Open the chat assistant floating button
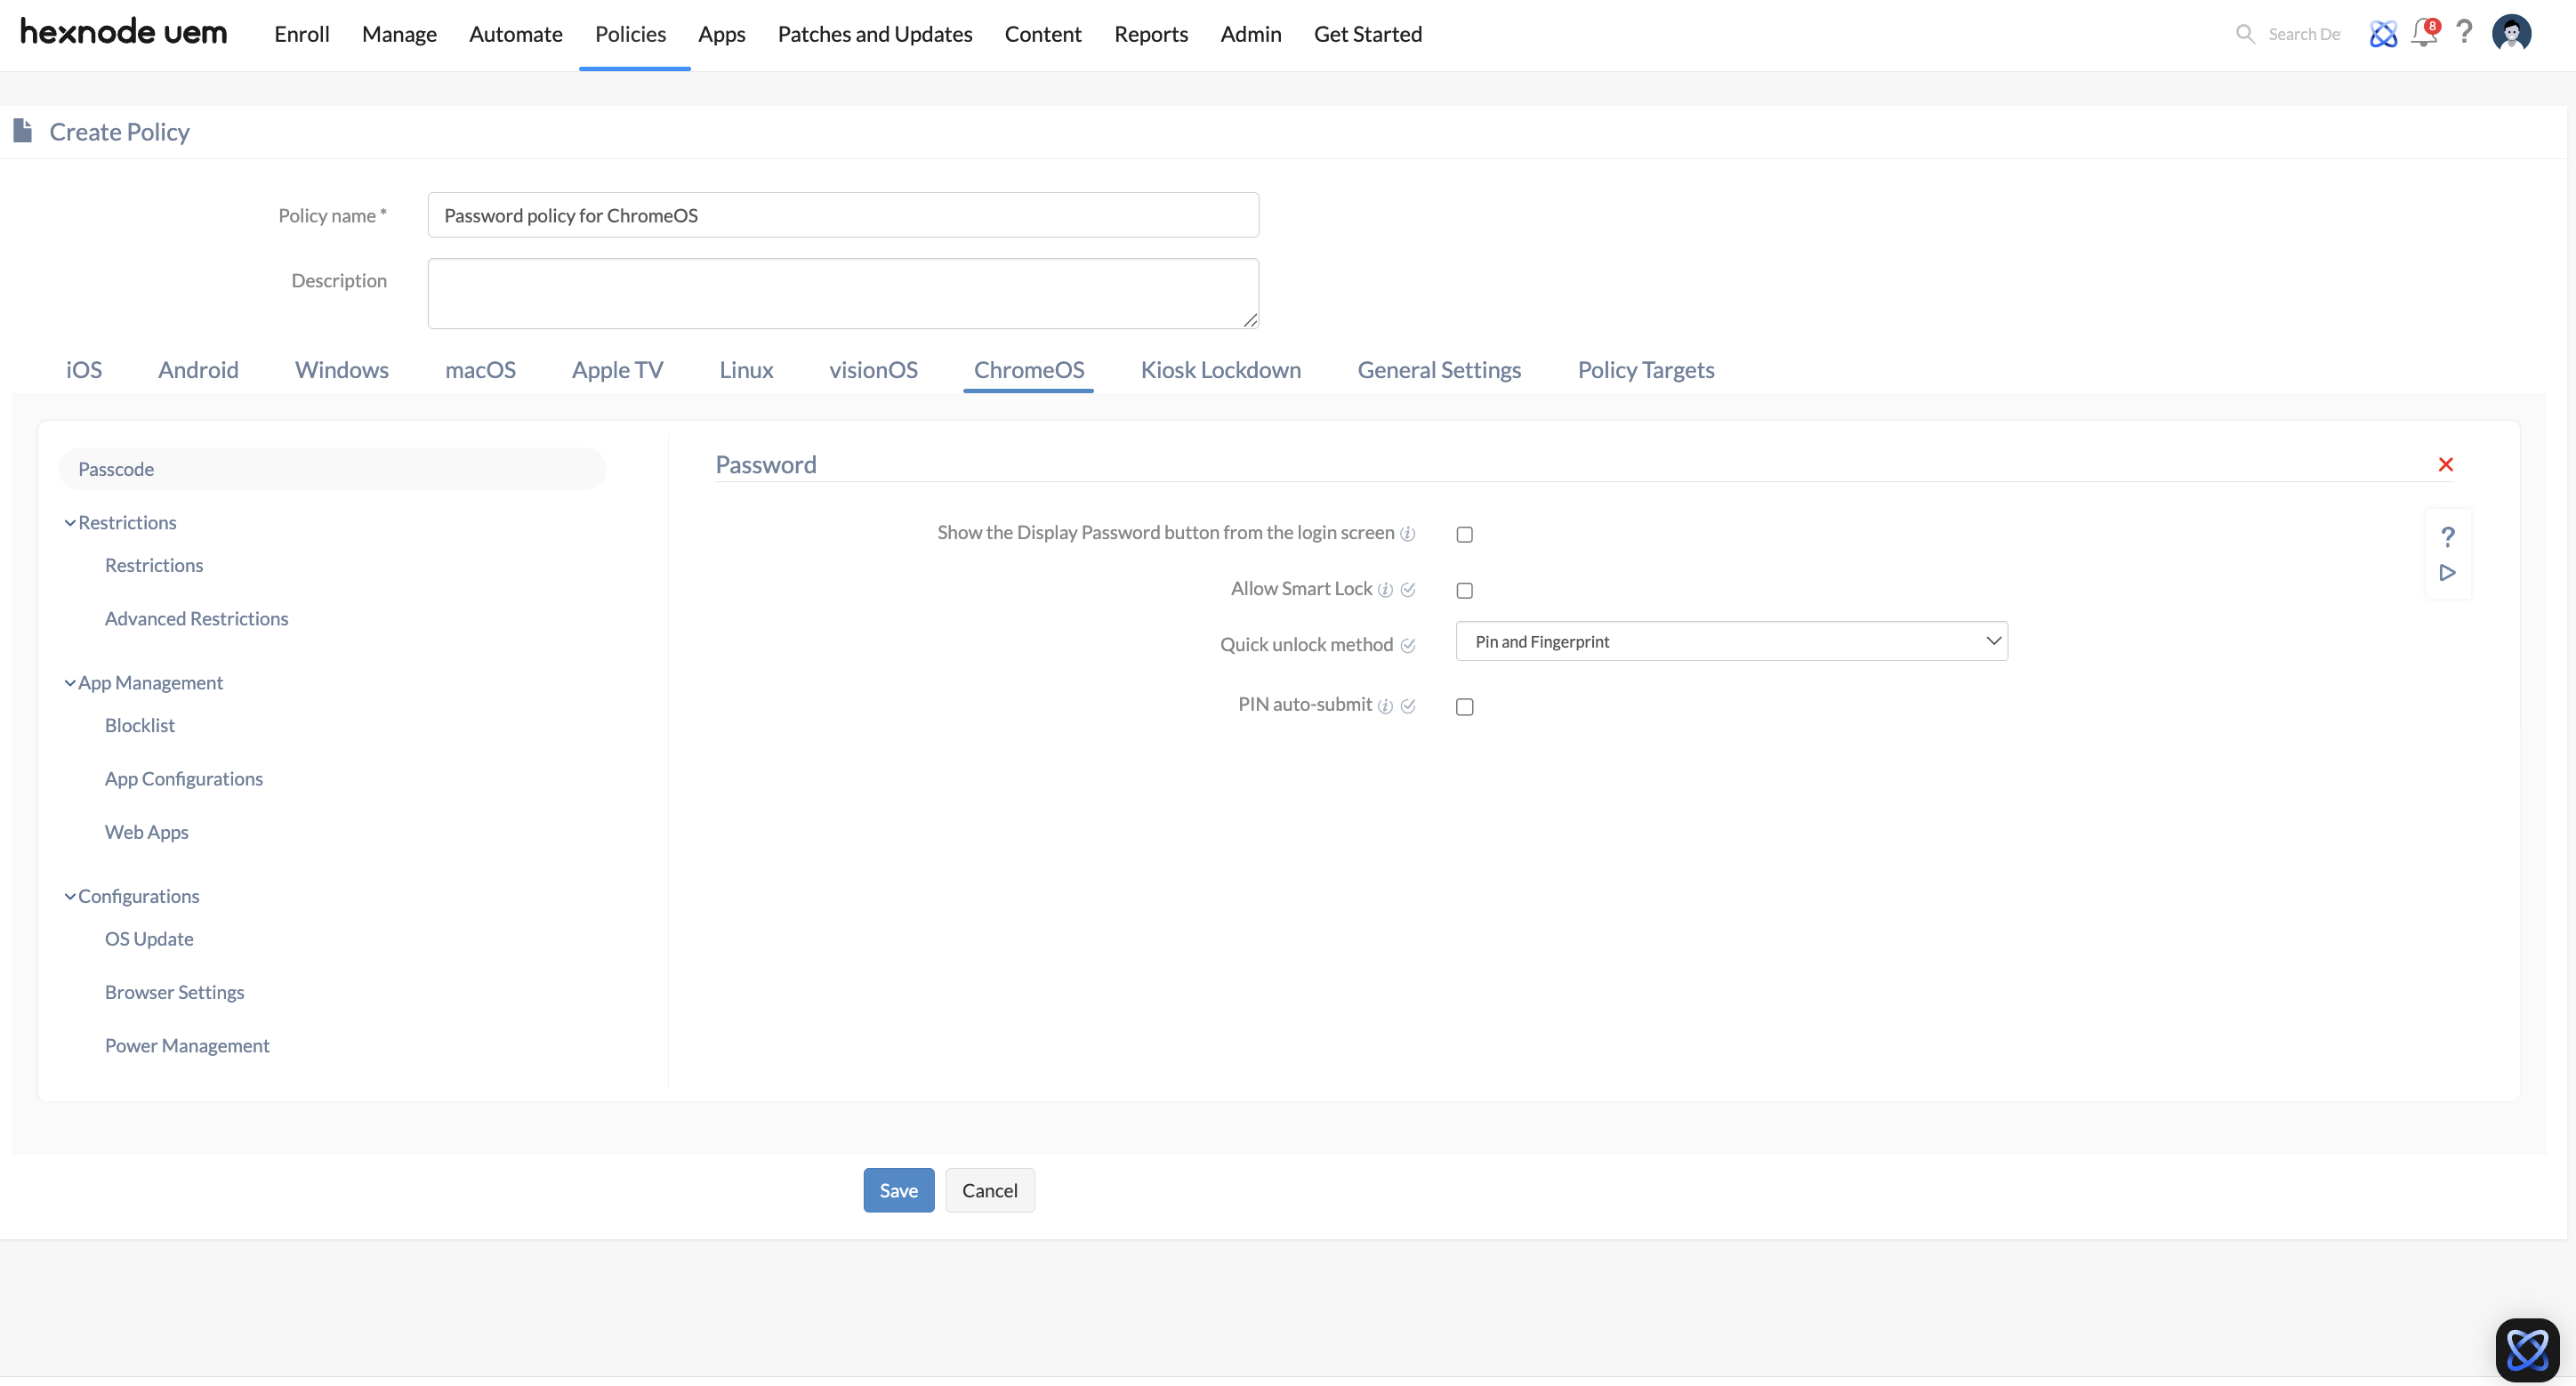Viewport: 2576px width, 1386px height. (x=2527, y=1350)
